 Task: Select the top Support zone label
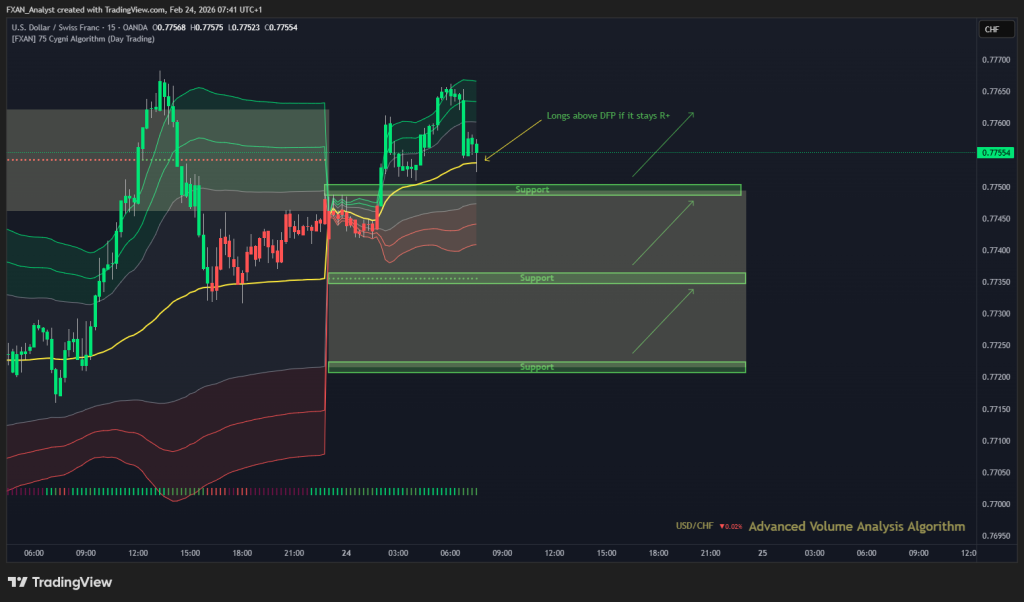532,189
